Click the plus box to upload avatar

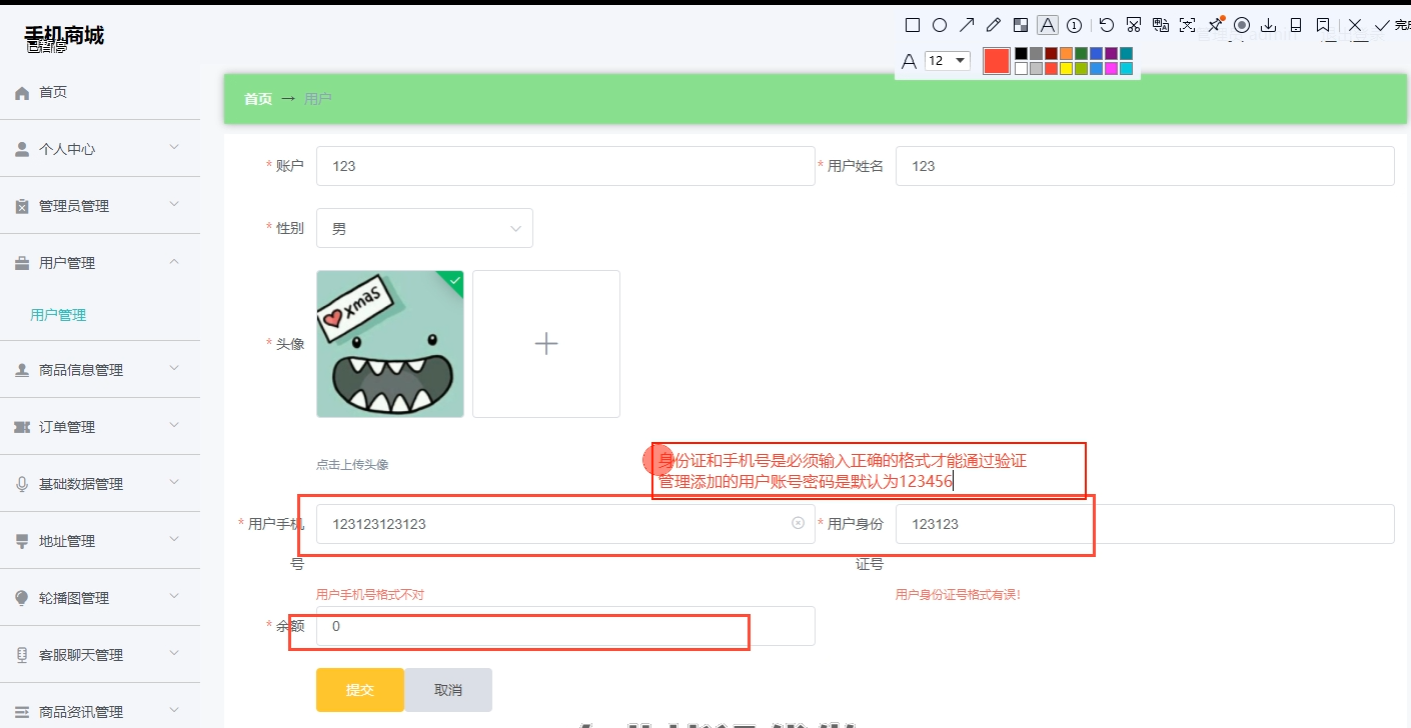[x=546, y=344]
